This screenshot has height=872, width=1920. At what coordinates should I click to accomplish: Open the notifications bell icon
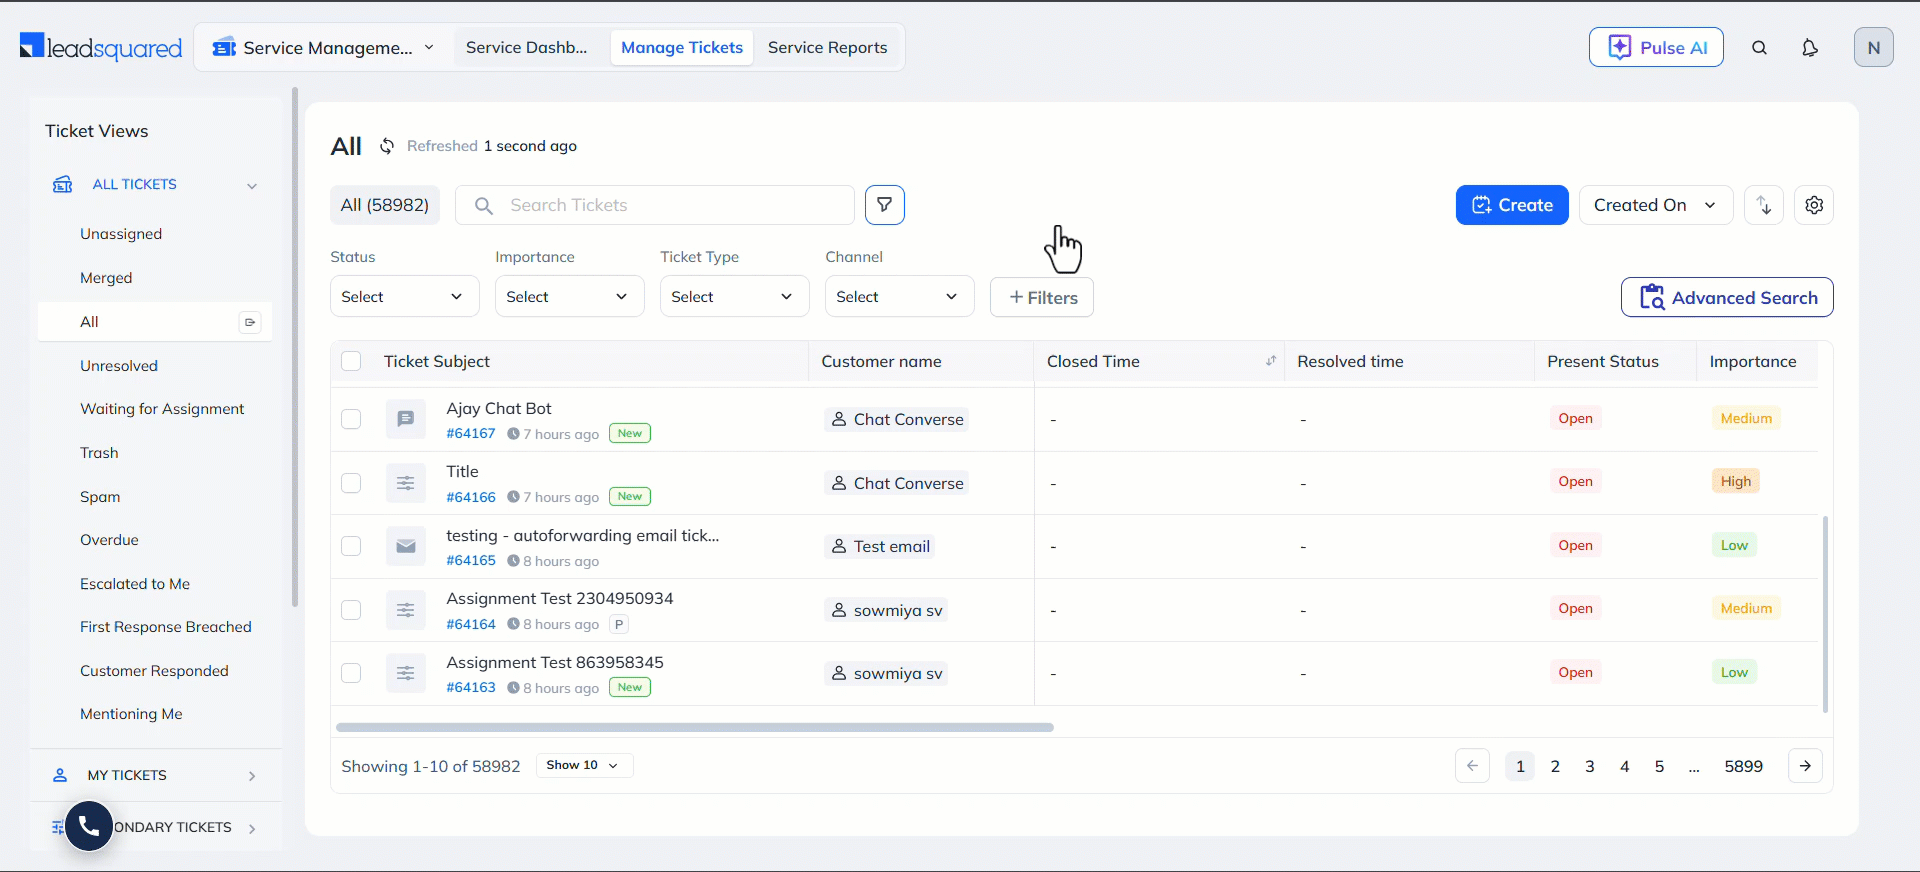point(1810,47)
